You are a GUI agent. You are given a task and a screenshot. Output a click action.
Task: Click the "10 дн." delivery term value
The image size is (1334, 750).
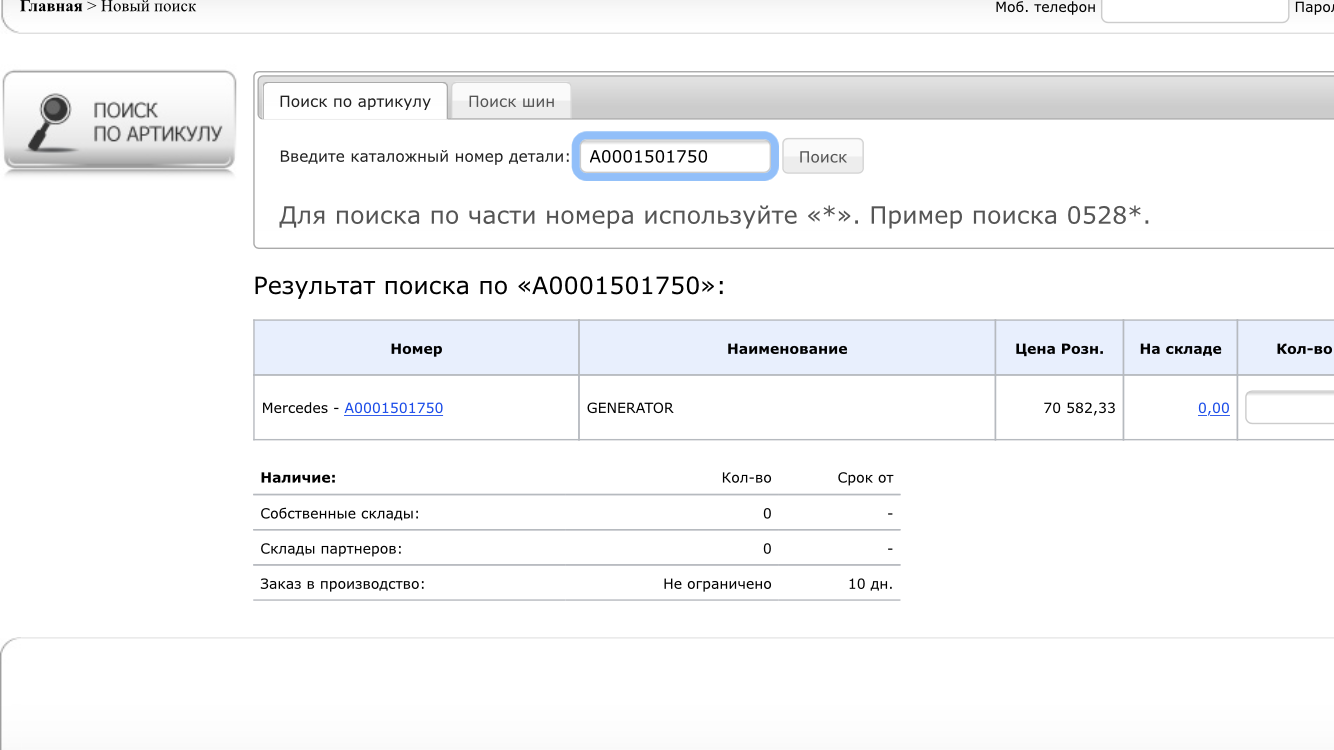pyautogui.click(x=870, y=583)
